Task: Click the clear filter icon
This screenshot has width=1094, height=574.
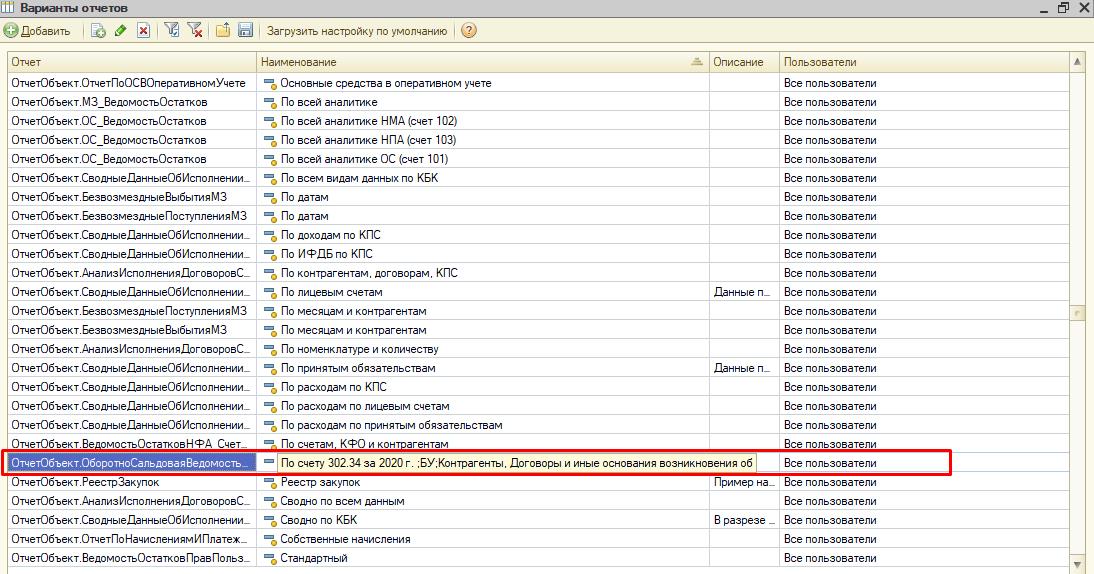Action: pyautogui.click(x=195, y=31)
